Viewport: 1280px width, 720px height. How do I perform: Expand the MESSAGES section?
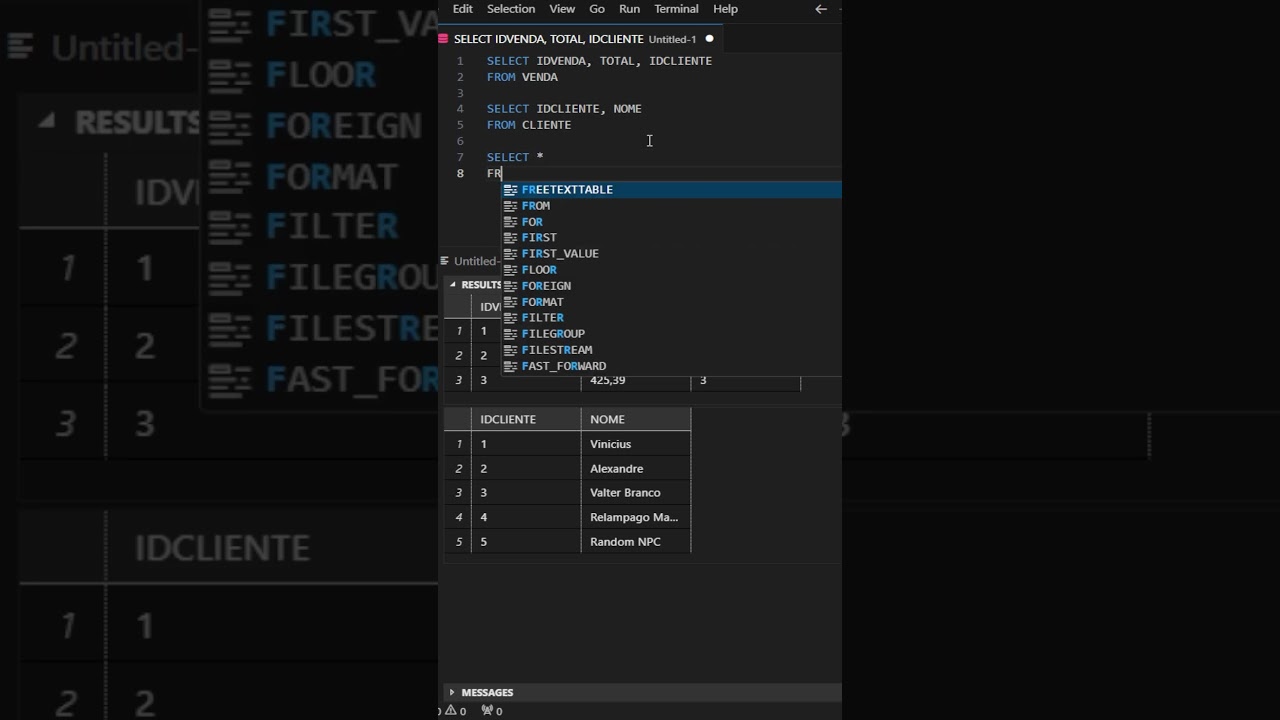[x=452, y=692]
